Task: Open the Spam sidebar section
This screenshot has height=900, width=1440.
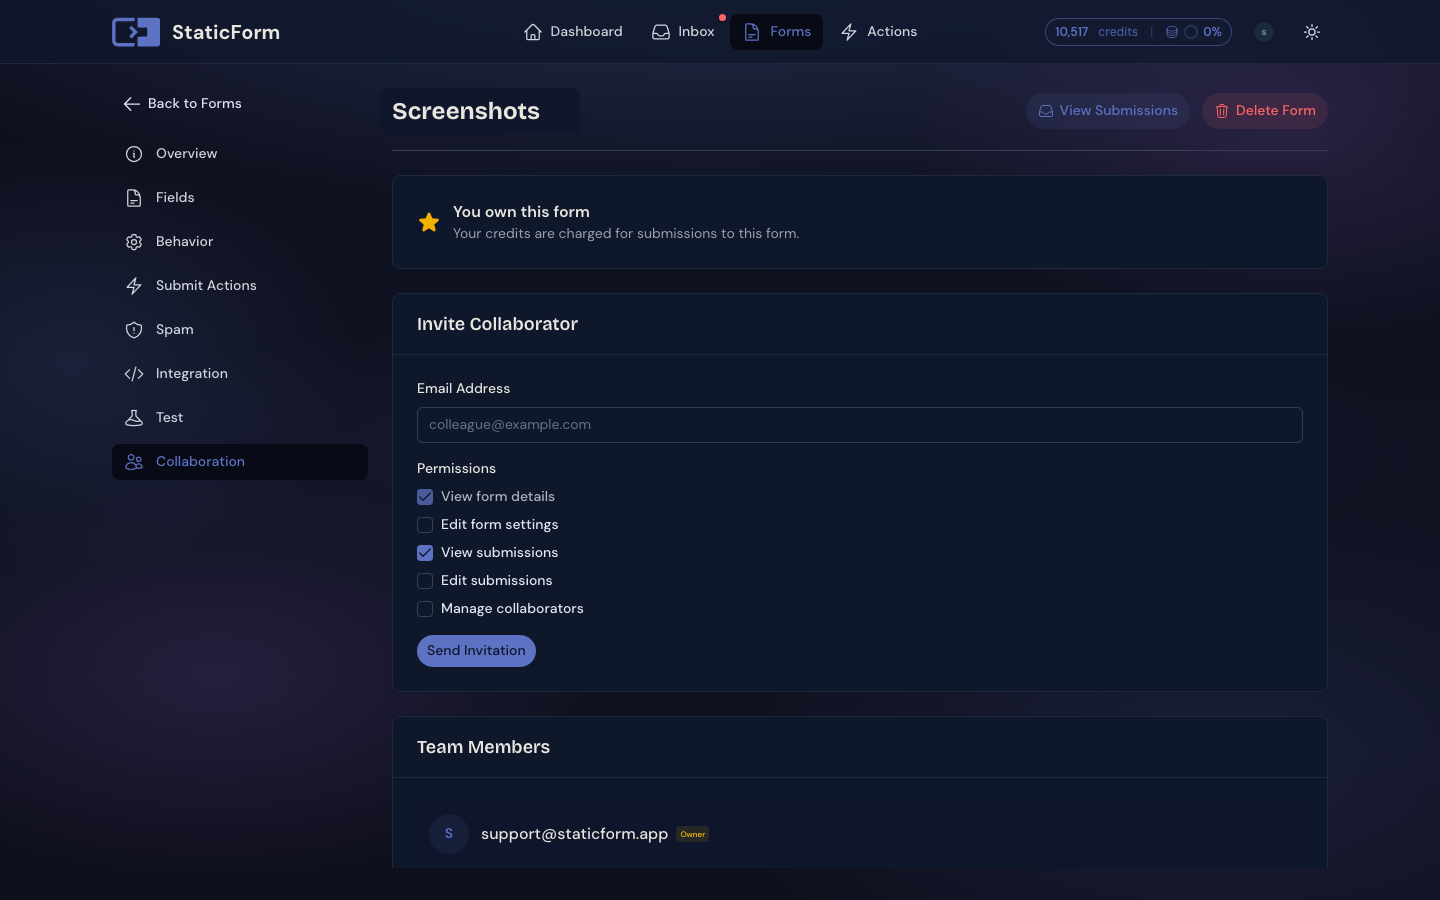Action: coord(240,330)
